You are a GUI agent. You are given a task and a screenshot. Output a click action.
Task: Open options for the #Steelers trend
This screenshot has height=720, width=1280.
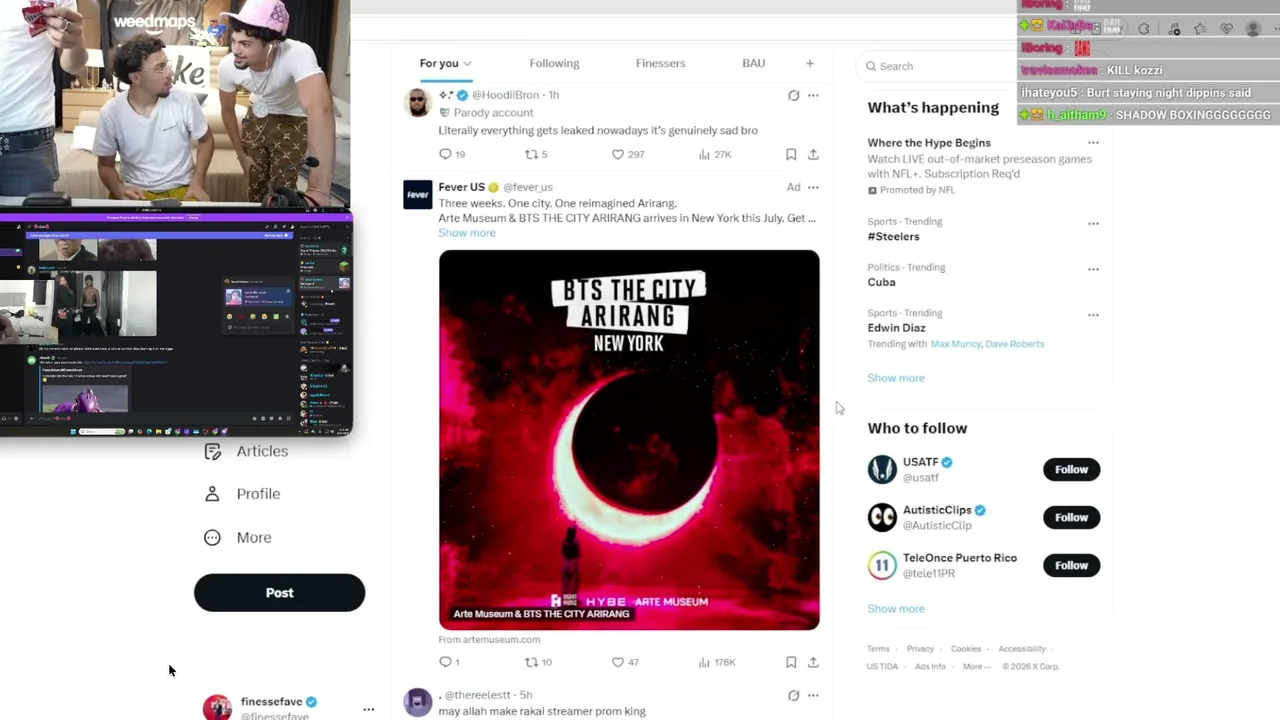[1093, 223]
